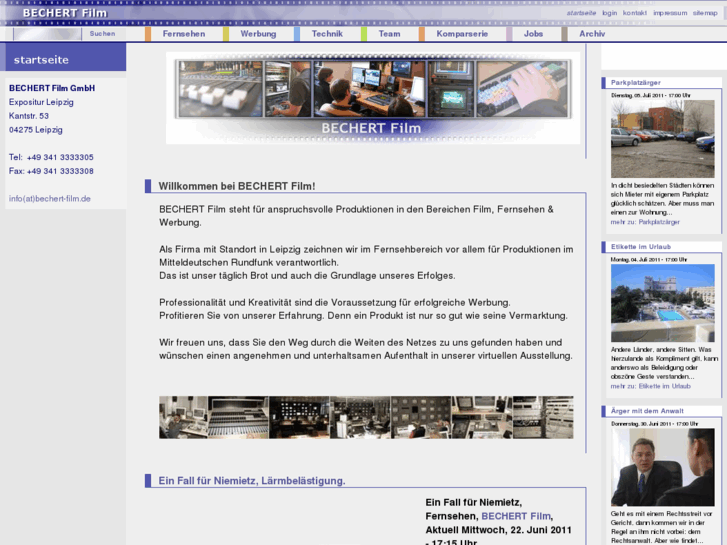The width and height of the screenshot is (727, 545).
Task: Select the 'Tel: +49 341 3333305' line
Action: click(51, 157)
